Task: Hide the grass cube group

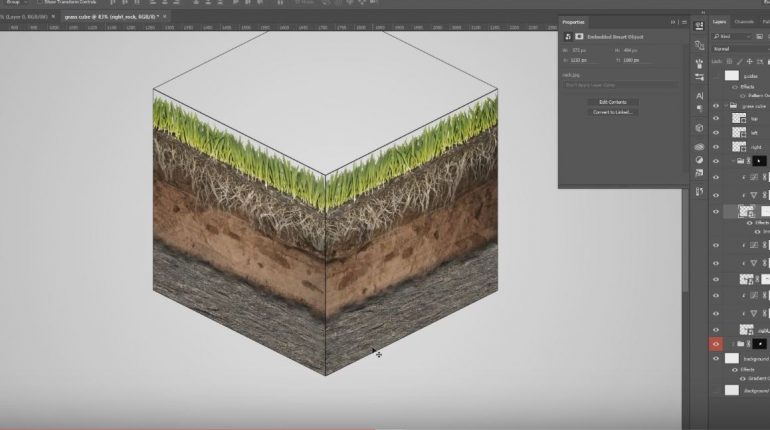Action: click(x=715, y=104)
